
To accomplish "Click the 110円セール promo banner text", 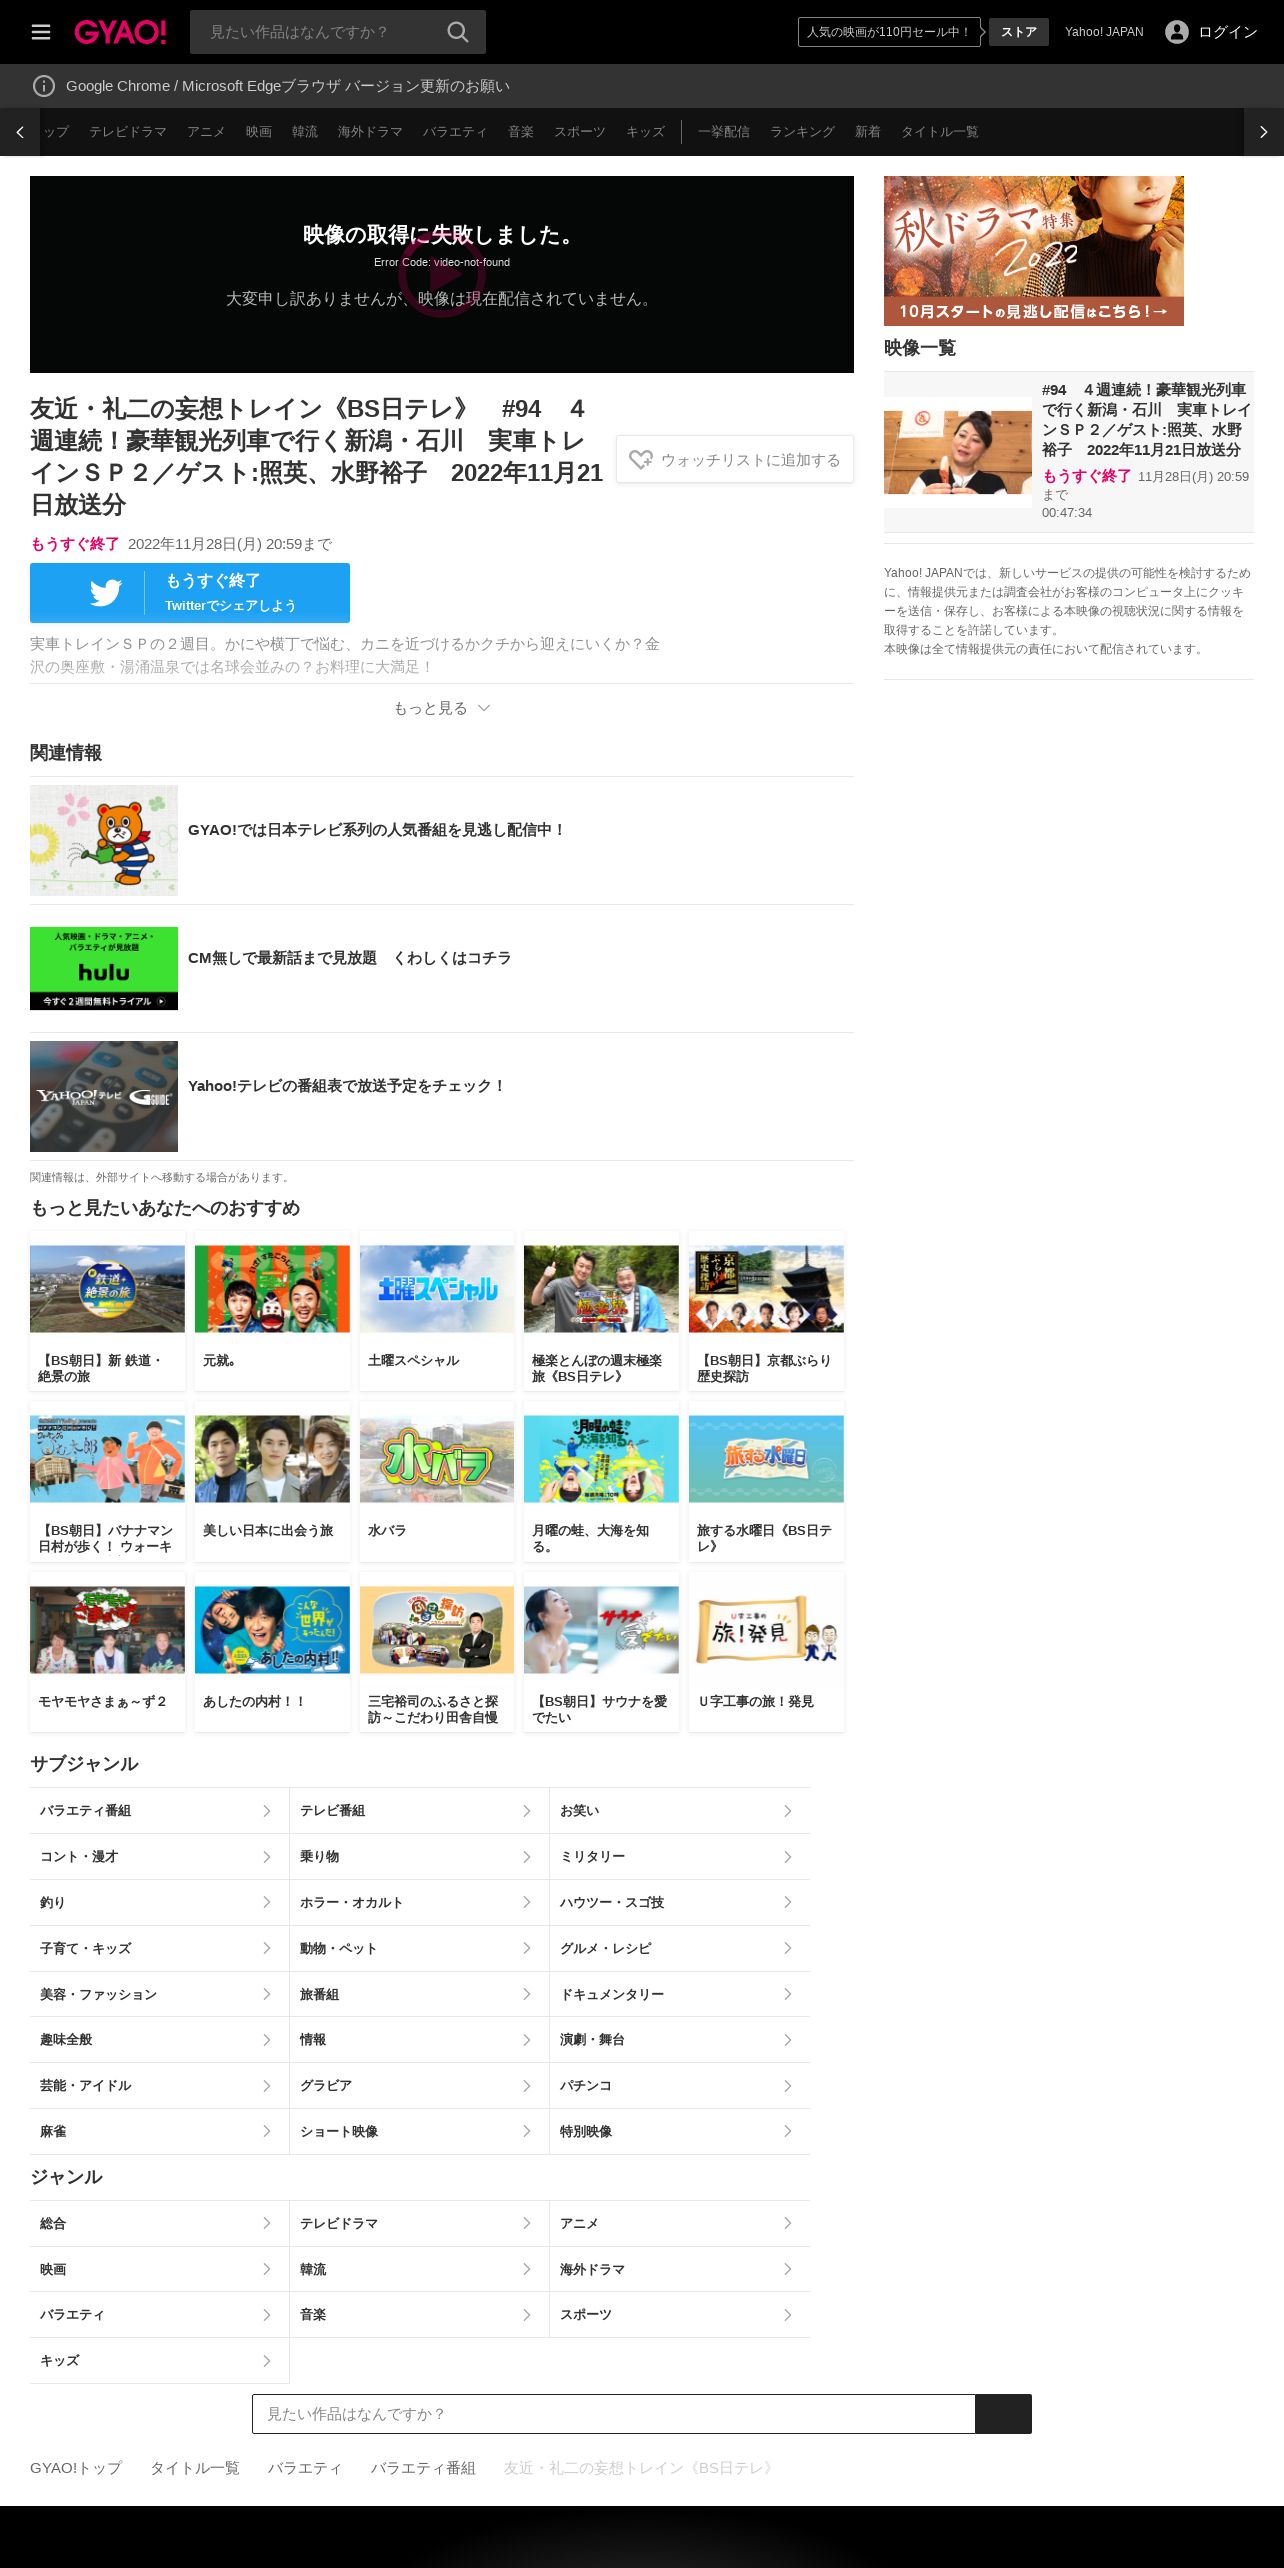I will pyautogui.click(x=889, y=32).
